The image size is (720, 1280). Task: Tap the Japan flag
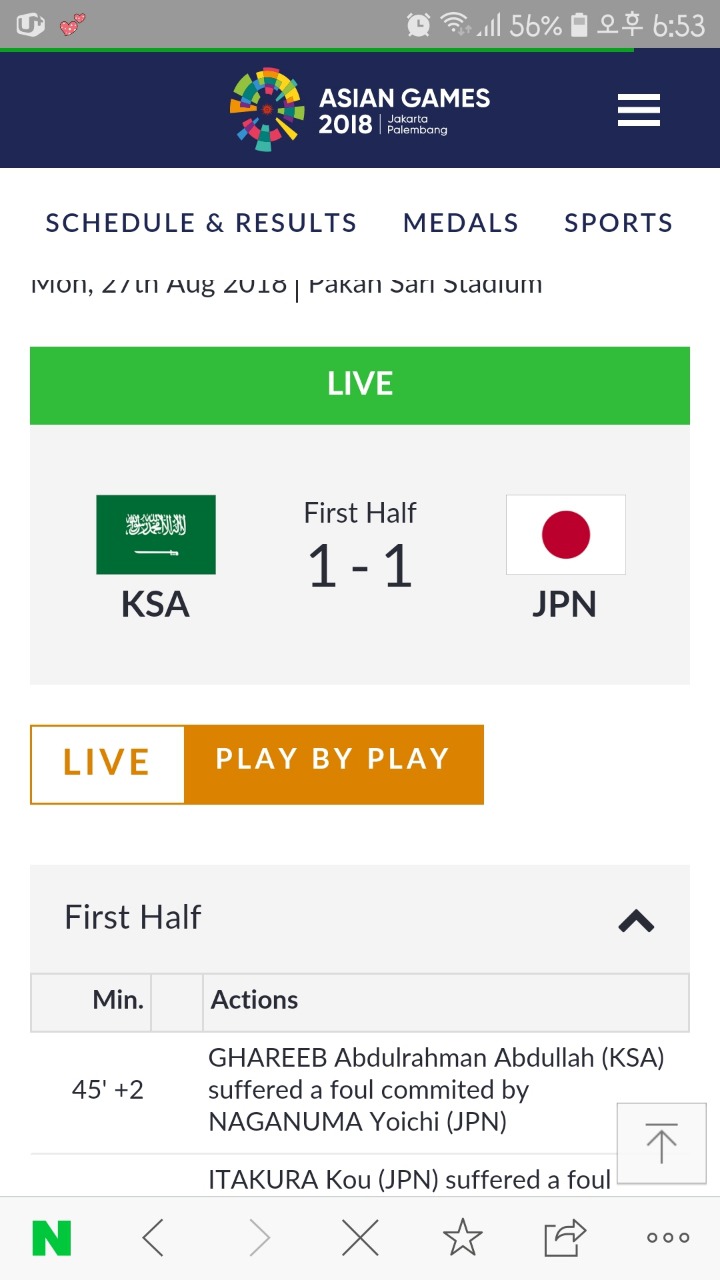tap(566, 534)
